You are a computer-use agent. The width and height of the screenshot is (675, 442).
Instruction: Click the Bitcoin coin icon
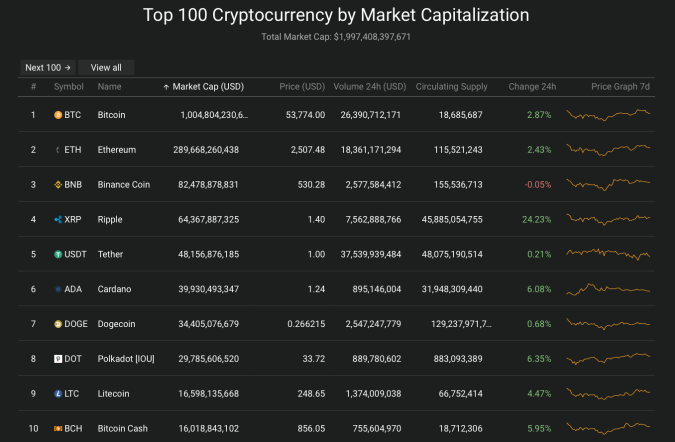[x=58, y=115]
